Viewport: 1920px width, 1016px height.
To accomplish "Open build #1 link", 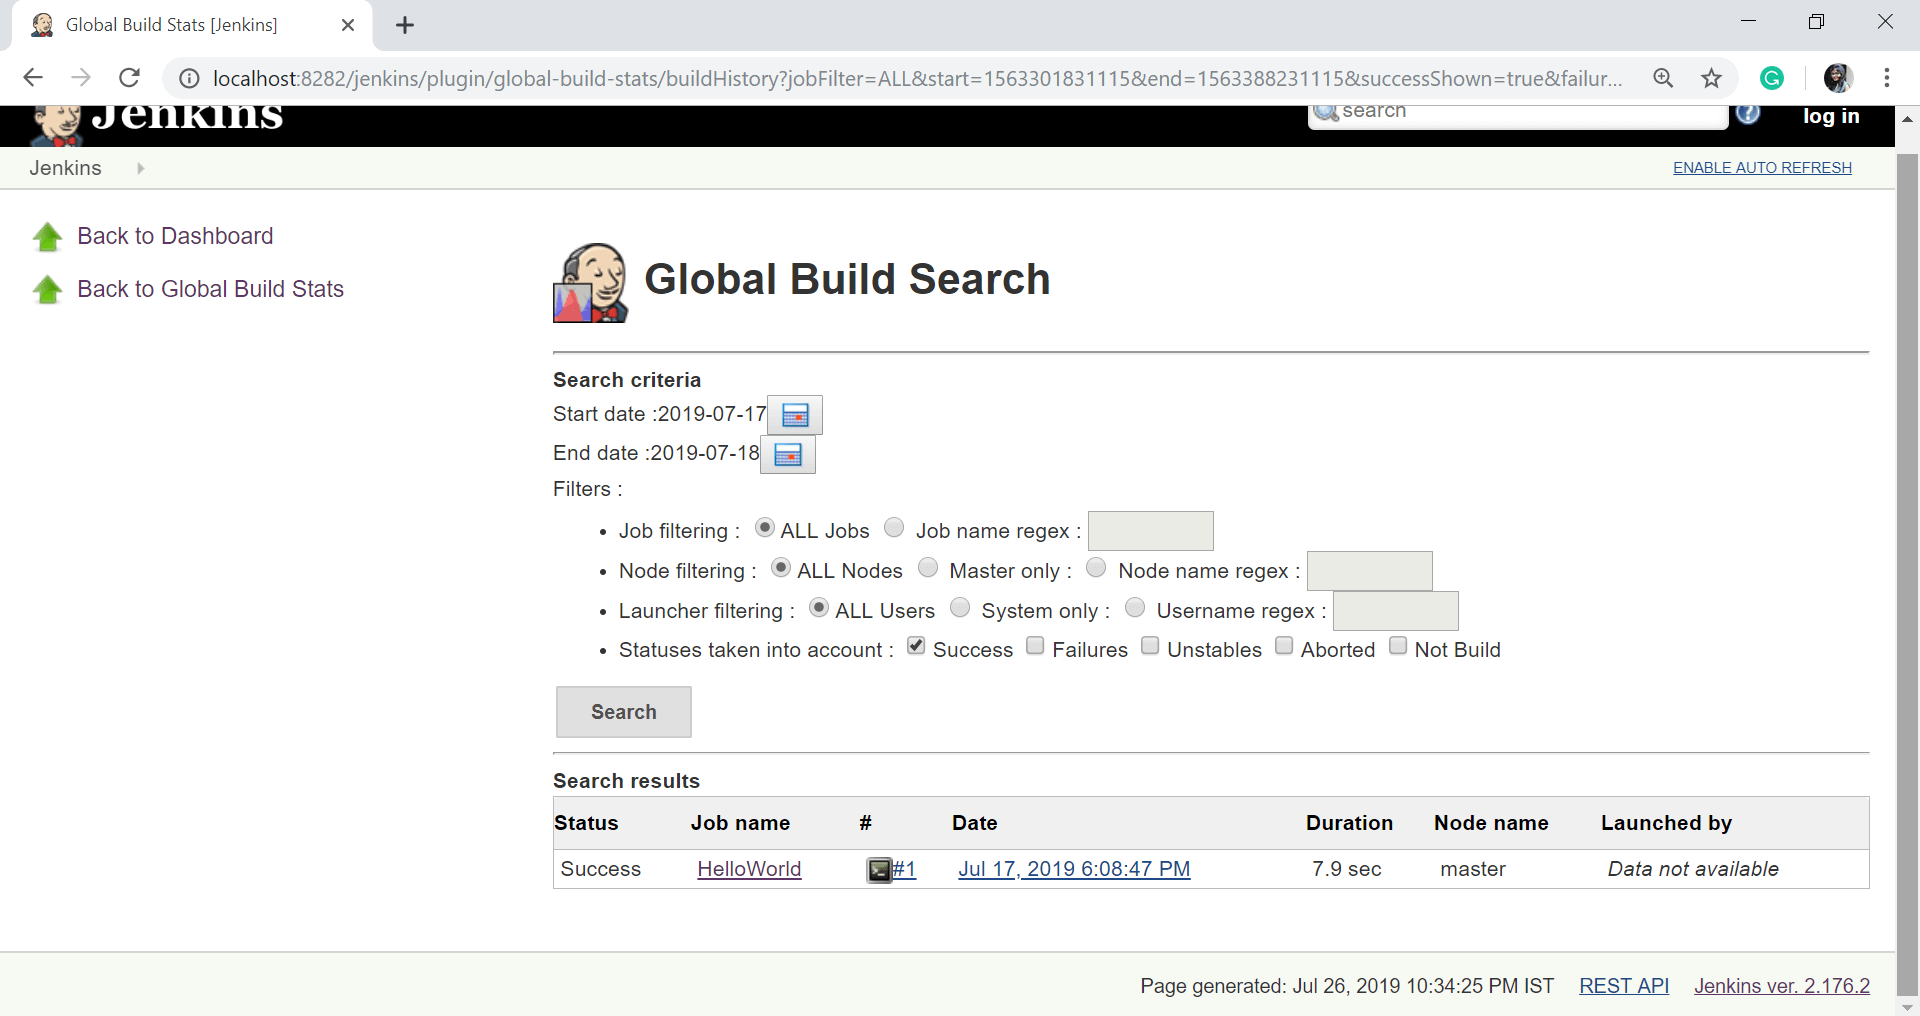I will 904,869.
